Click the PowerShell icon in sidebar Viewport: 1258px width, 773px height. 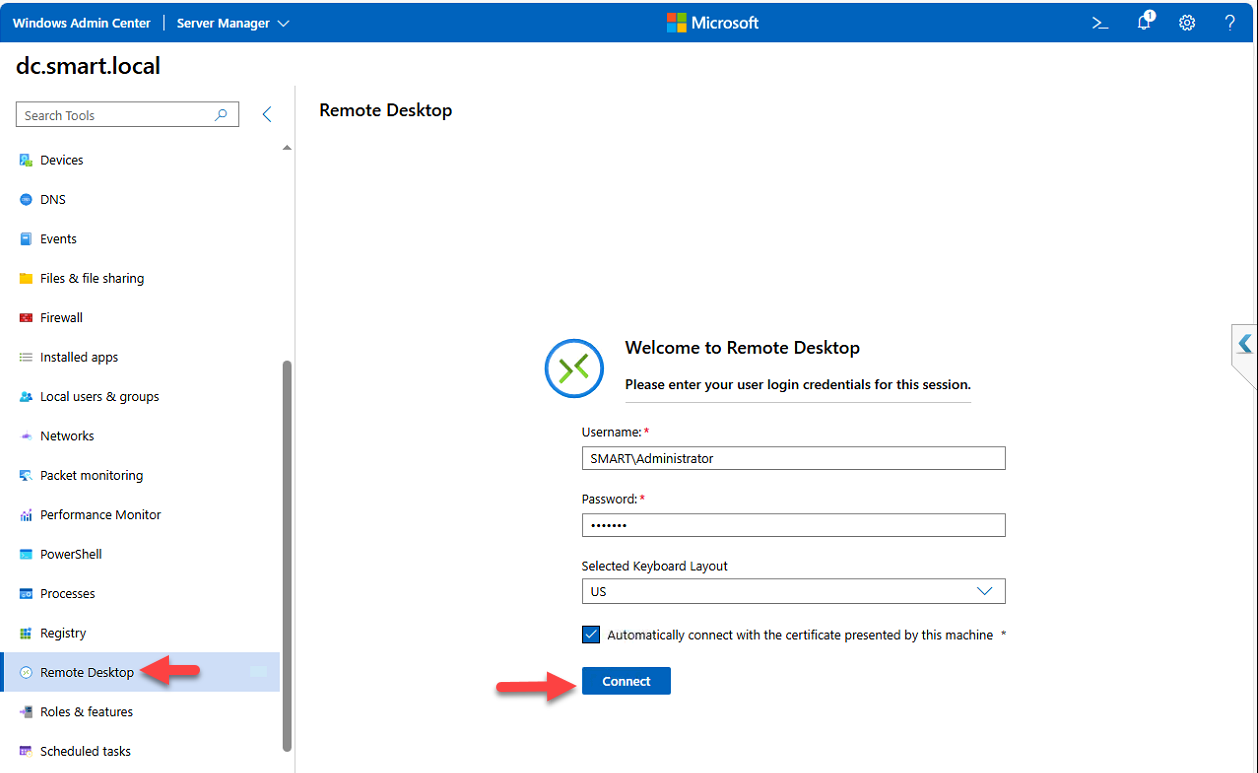click(x=26, y=554)
